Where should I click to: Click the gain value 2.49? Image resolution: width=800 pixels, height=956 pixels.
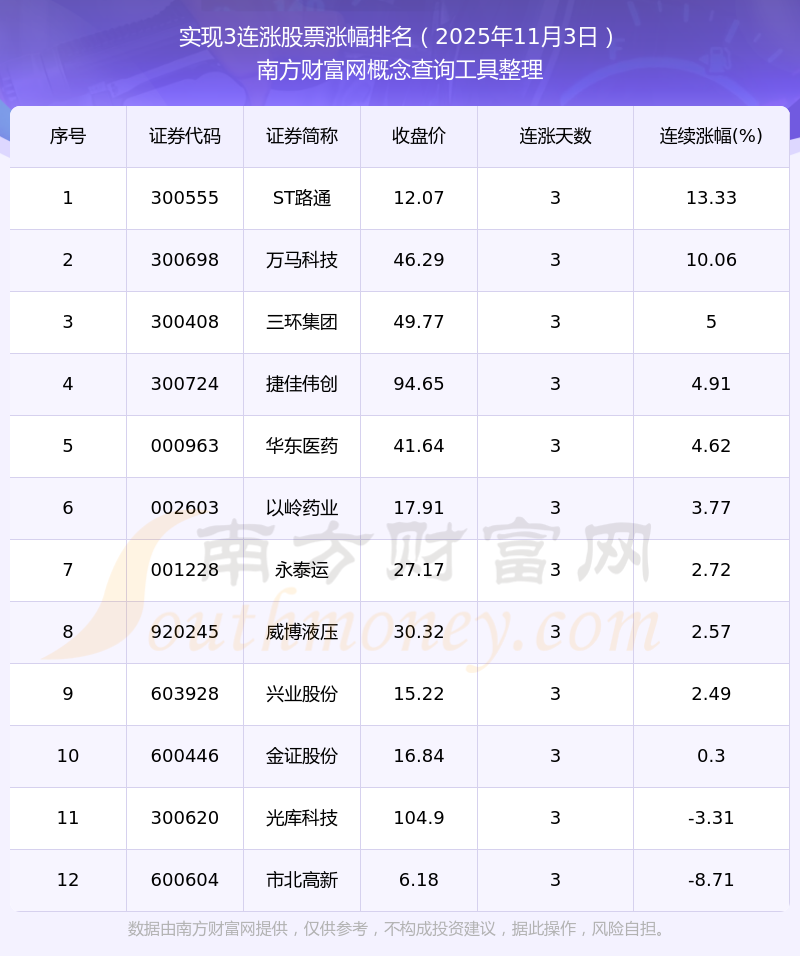click(x=711, y=694)
